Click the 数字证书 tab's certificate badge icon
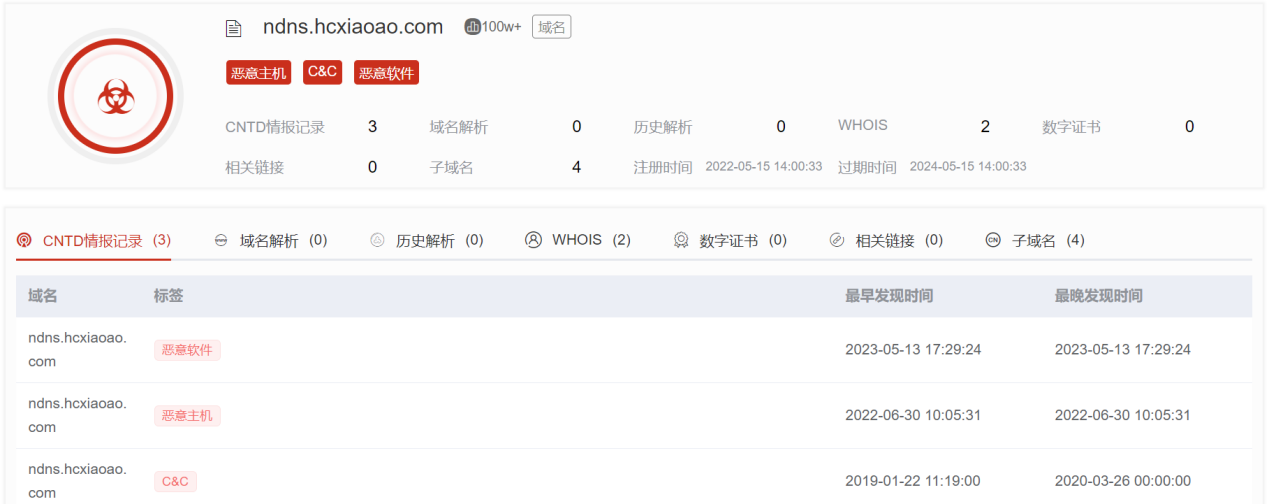Viewport: 1269px width, 504px height. point(681,241)
